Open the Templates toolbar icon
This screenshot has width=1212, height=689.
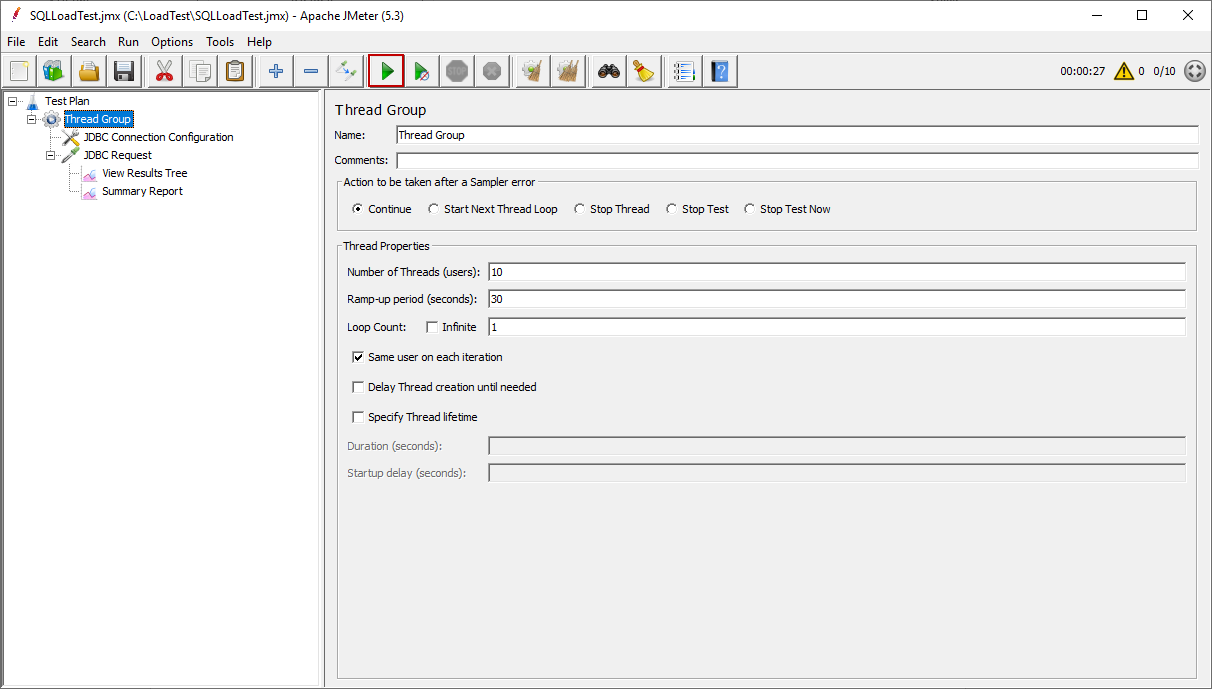(53, 71)
